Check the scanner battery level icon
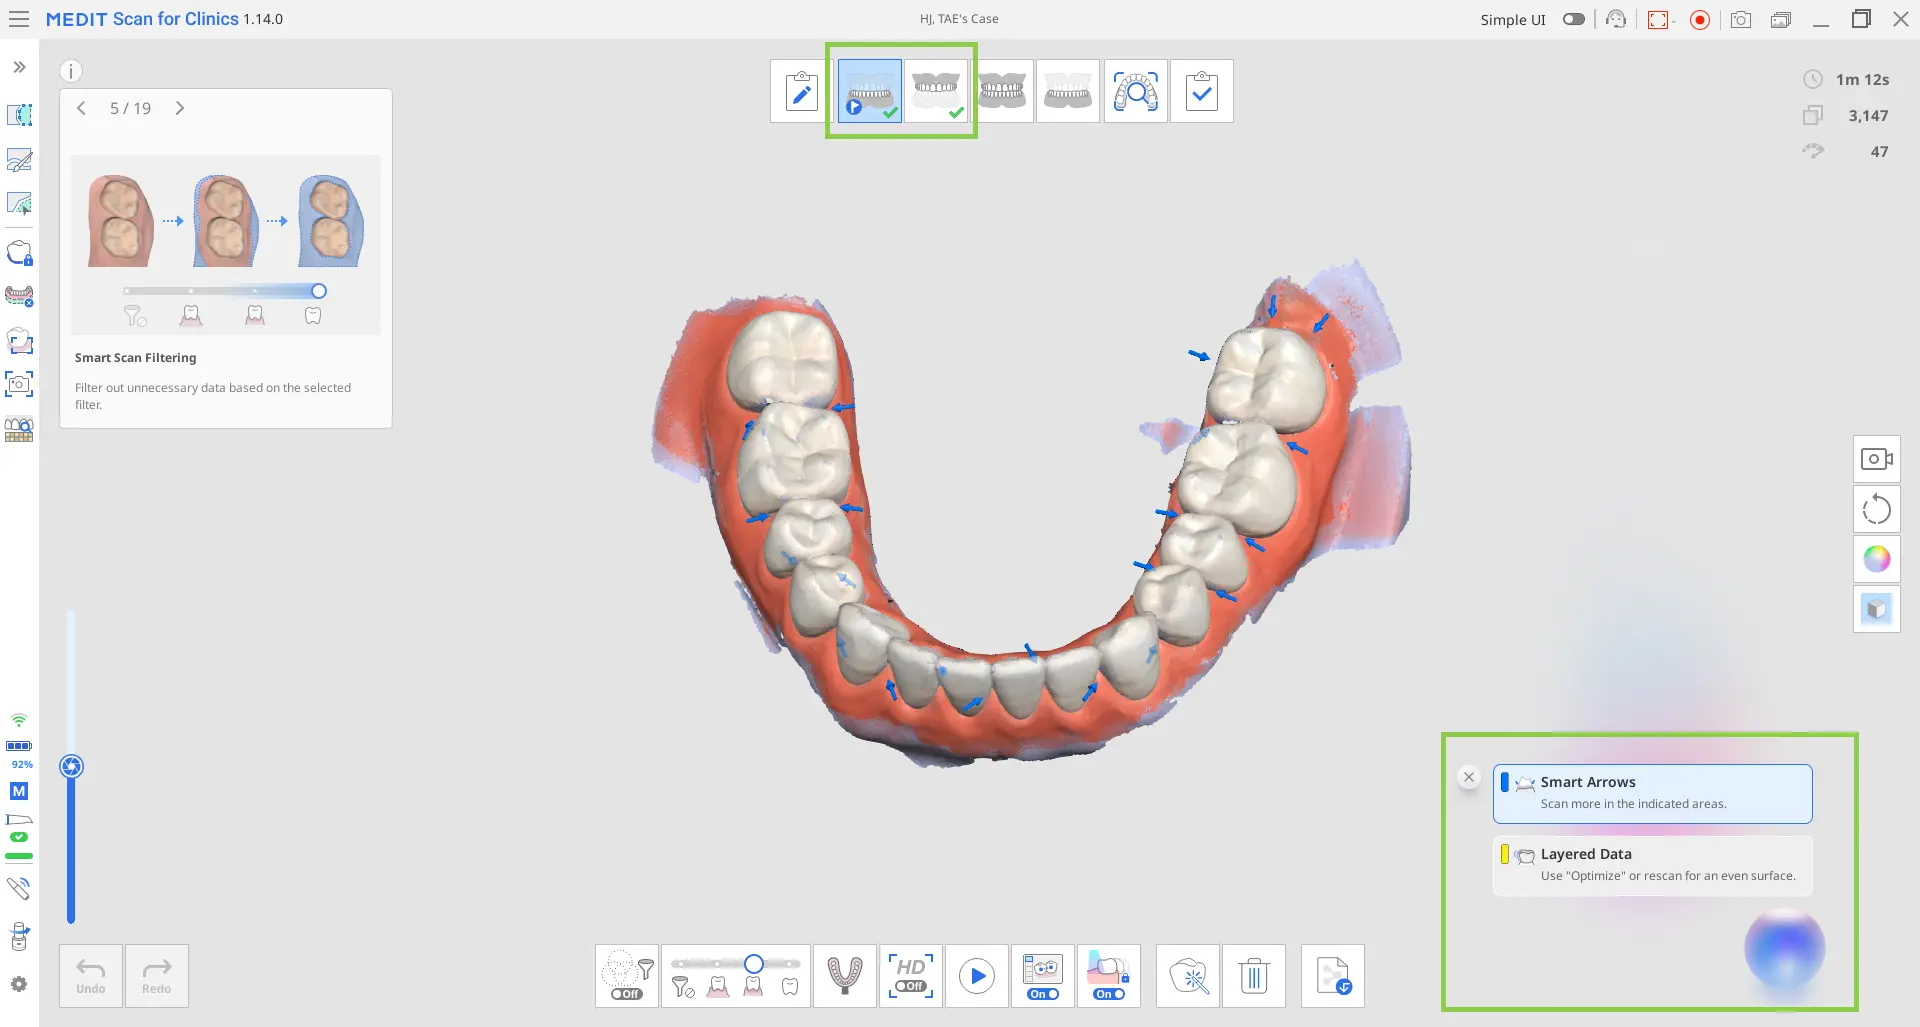The image size is (1920, 1027). (19, 746)
